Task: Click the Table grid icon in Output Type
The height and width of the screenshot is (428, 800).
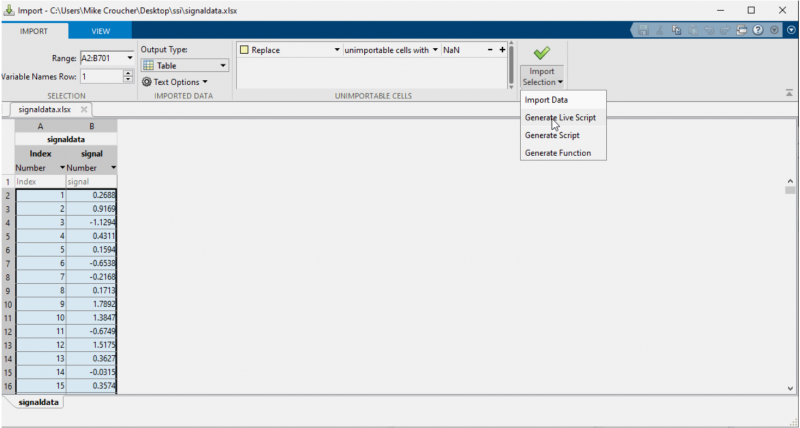Action: click(148, 65)
